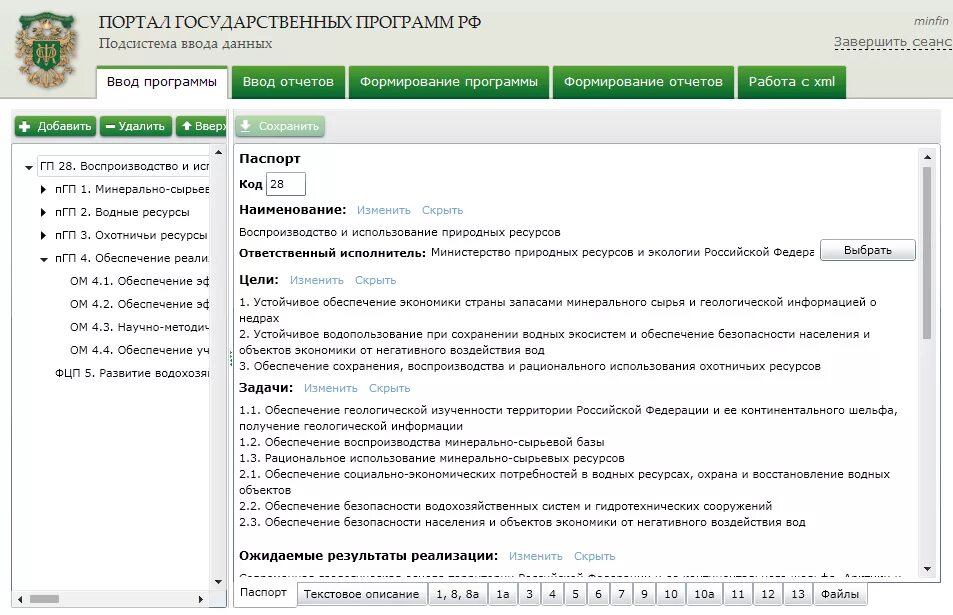
Task: Open the bottom tab 13
Action: point(798,594)
